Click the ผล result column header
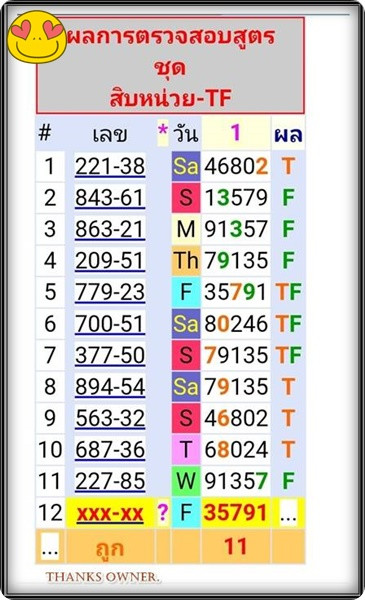 click(x=288, y=134)
